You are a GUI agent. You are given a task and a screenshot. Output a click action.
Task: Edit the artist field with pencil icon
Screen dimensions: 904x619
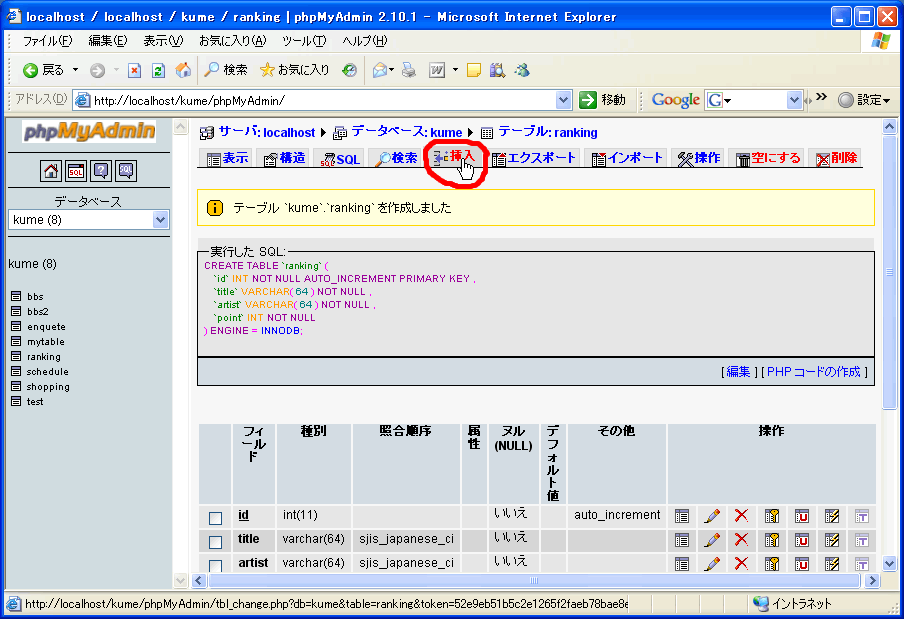(x=712, y=564)
